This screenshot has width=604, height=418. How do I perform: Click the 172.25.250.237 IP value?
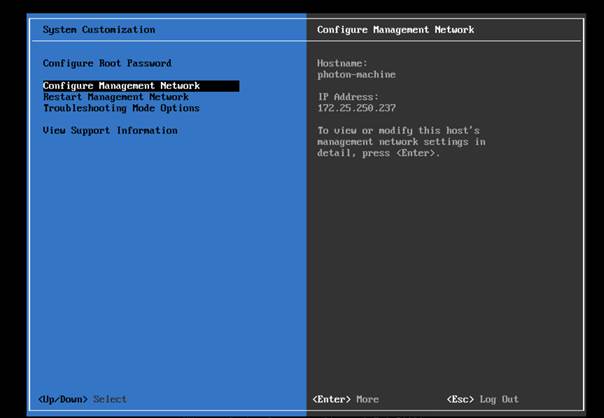point(356,108)
